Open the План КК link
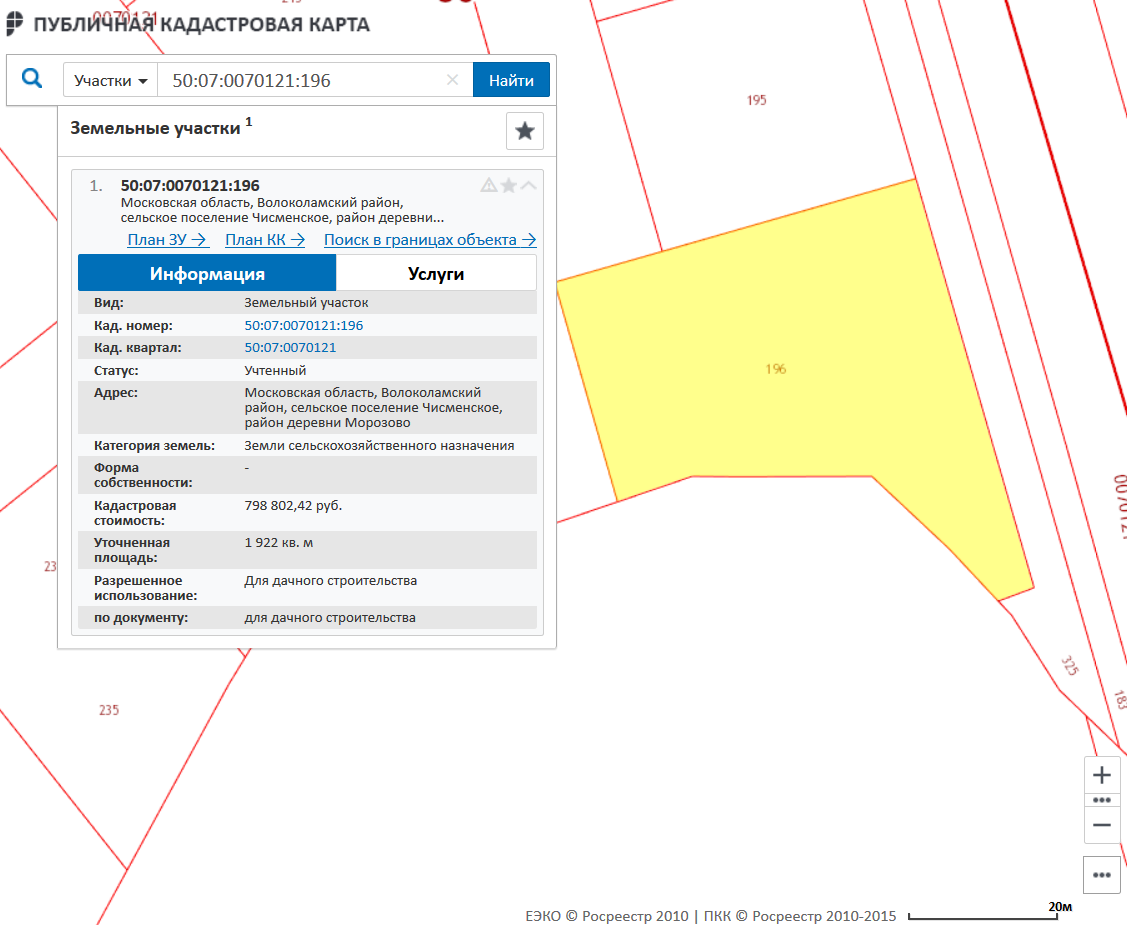The height and width of the screenshot is (925, 1127). pos(265,239)
